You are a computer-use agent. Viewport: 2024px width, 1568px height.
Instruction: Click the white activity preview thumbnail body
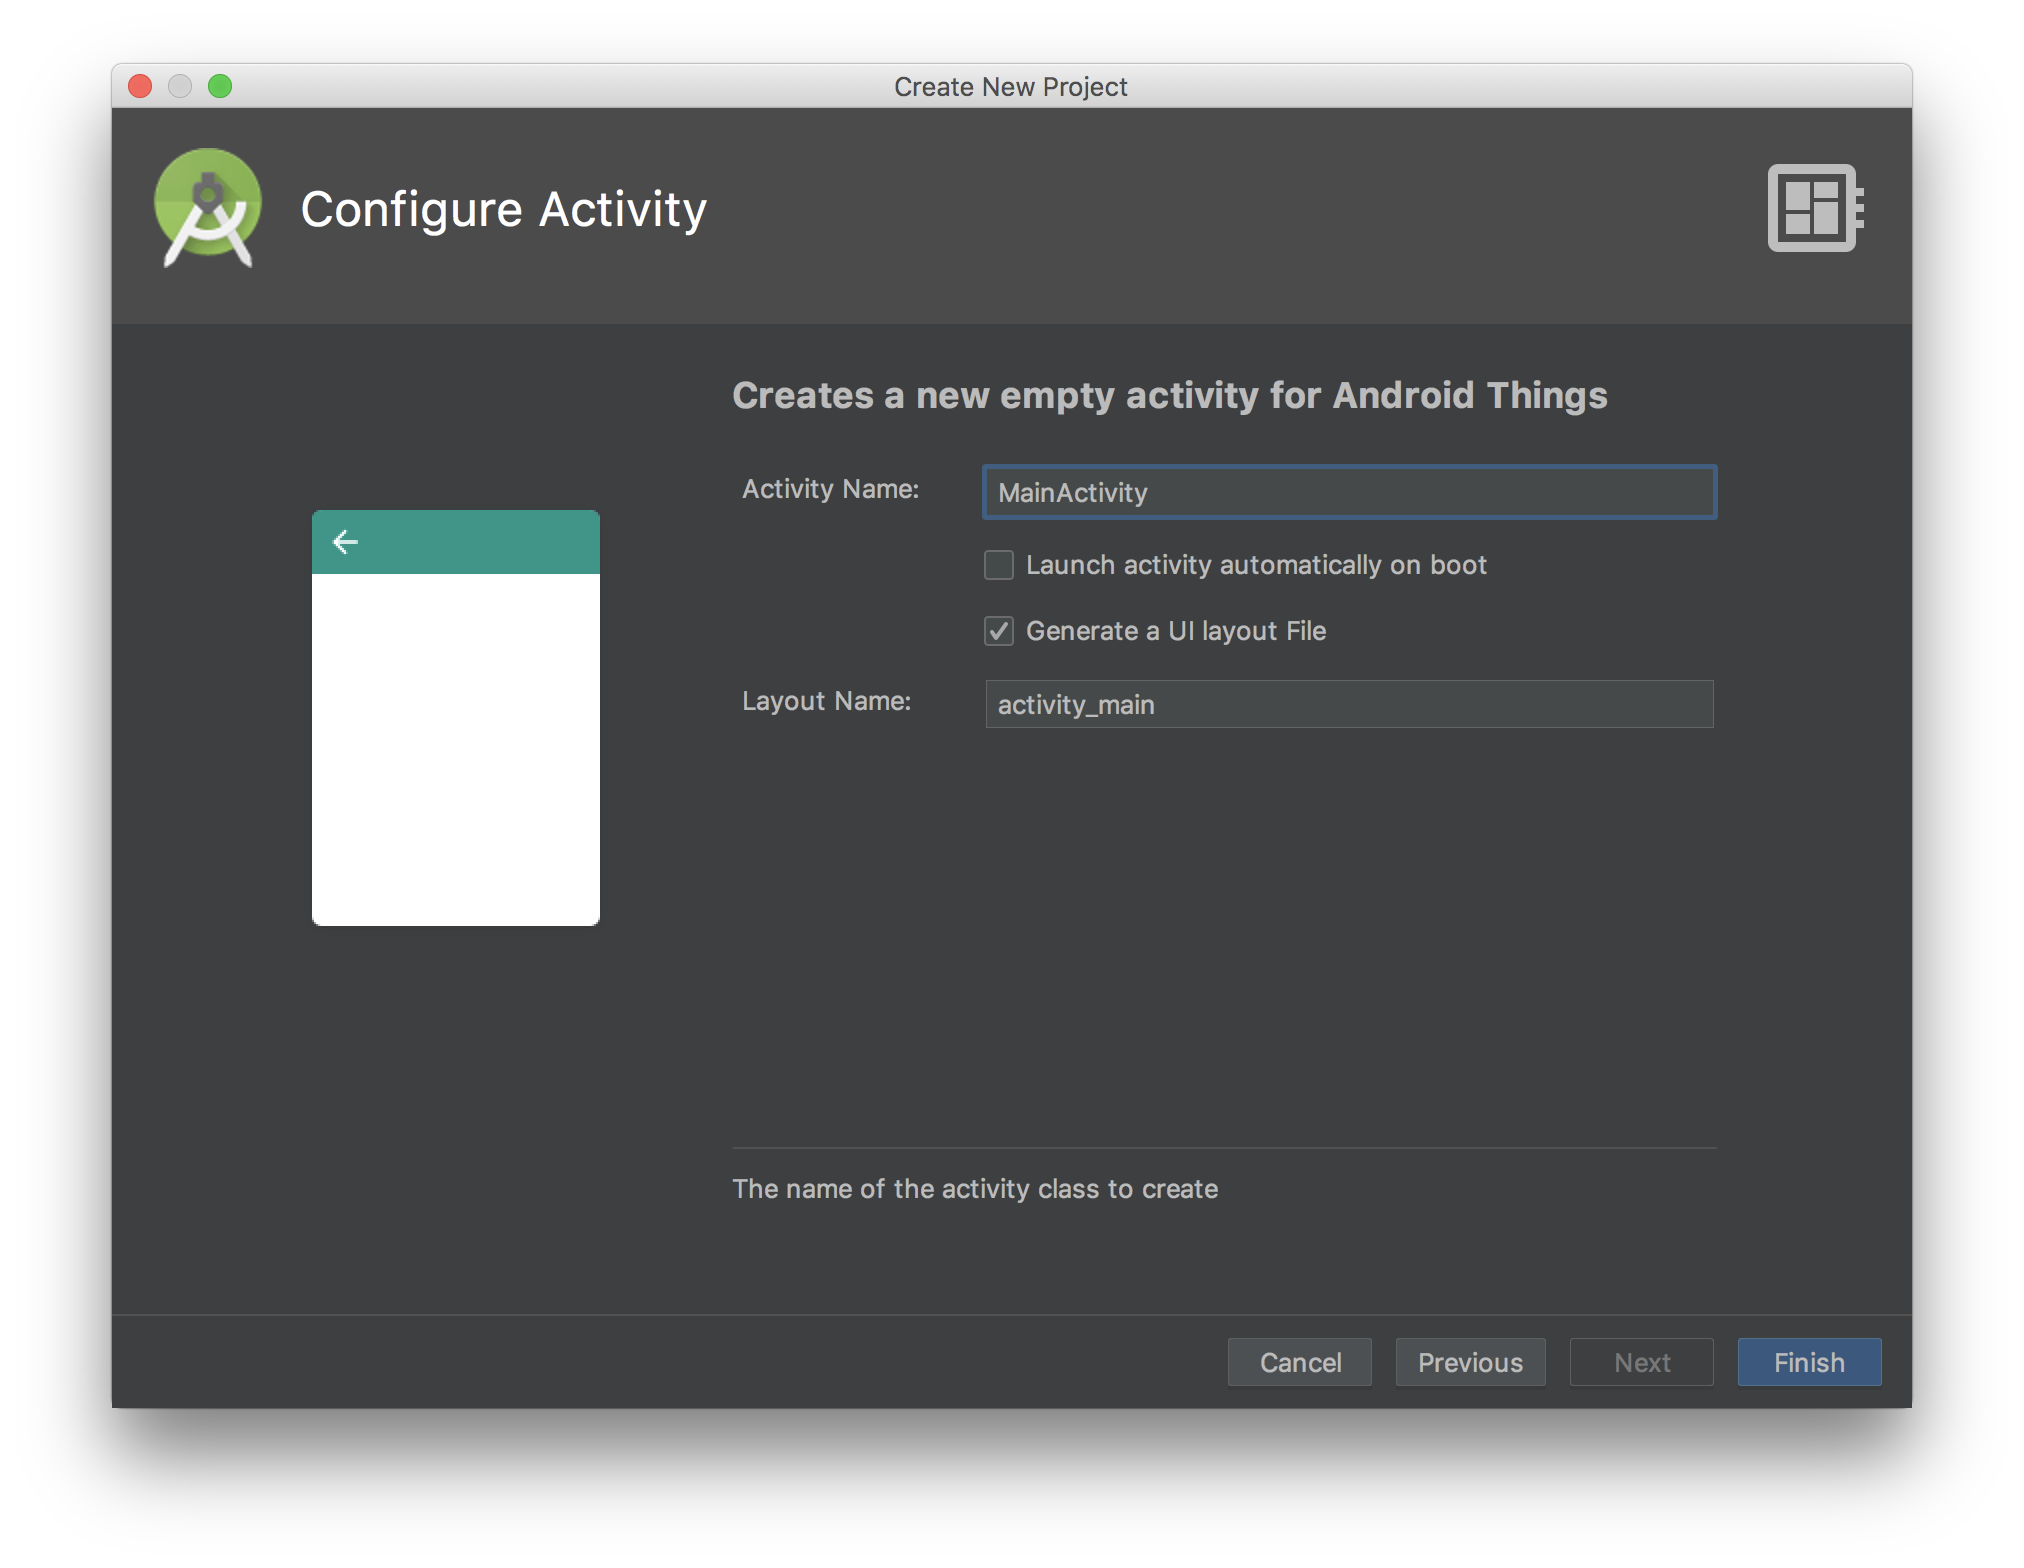click(x=456, y=749)
